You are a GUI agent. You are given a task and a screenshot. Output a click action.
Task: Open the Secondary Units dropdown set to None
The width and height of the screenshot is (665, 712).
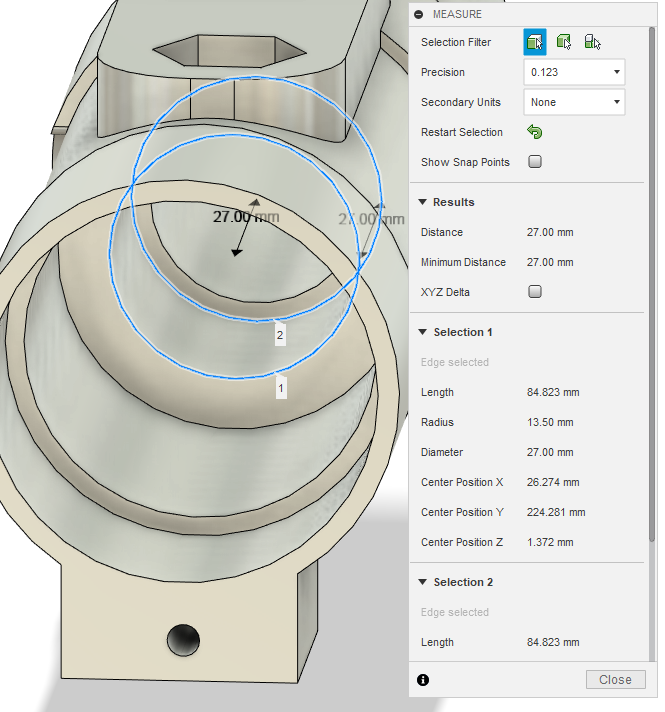click(574, 102)
